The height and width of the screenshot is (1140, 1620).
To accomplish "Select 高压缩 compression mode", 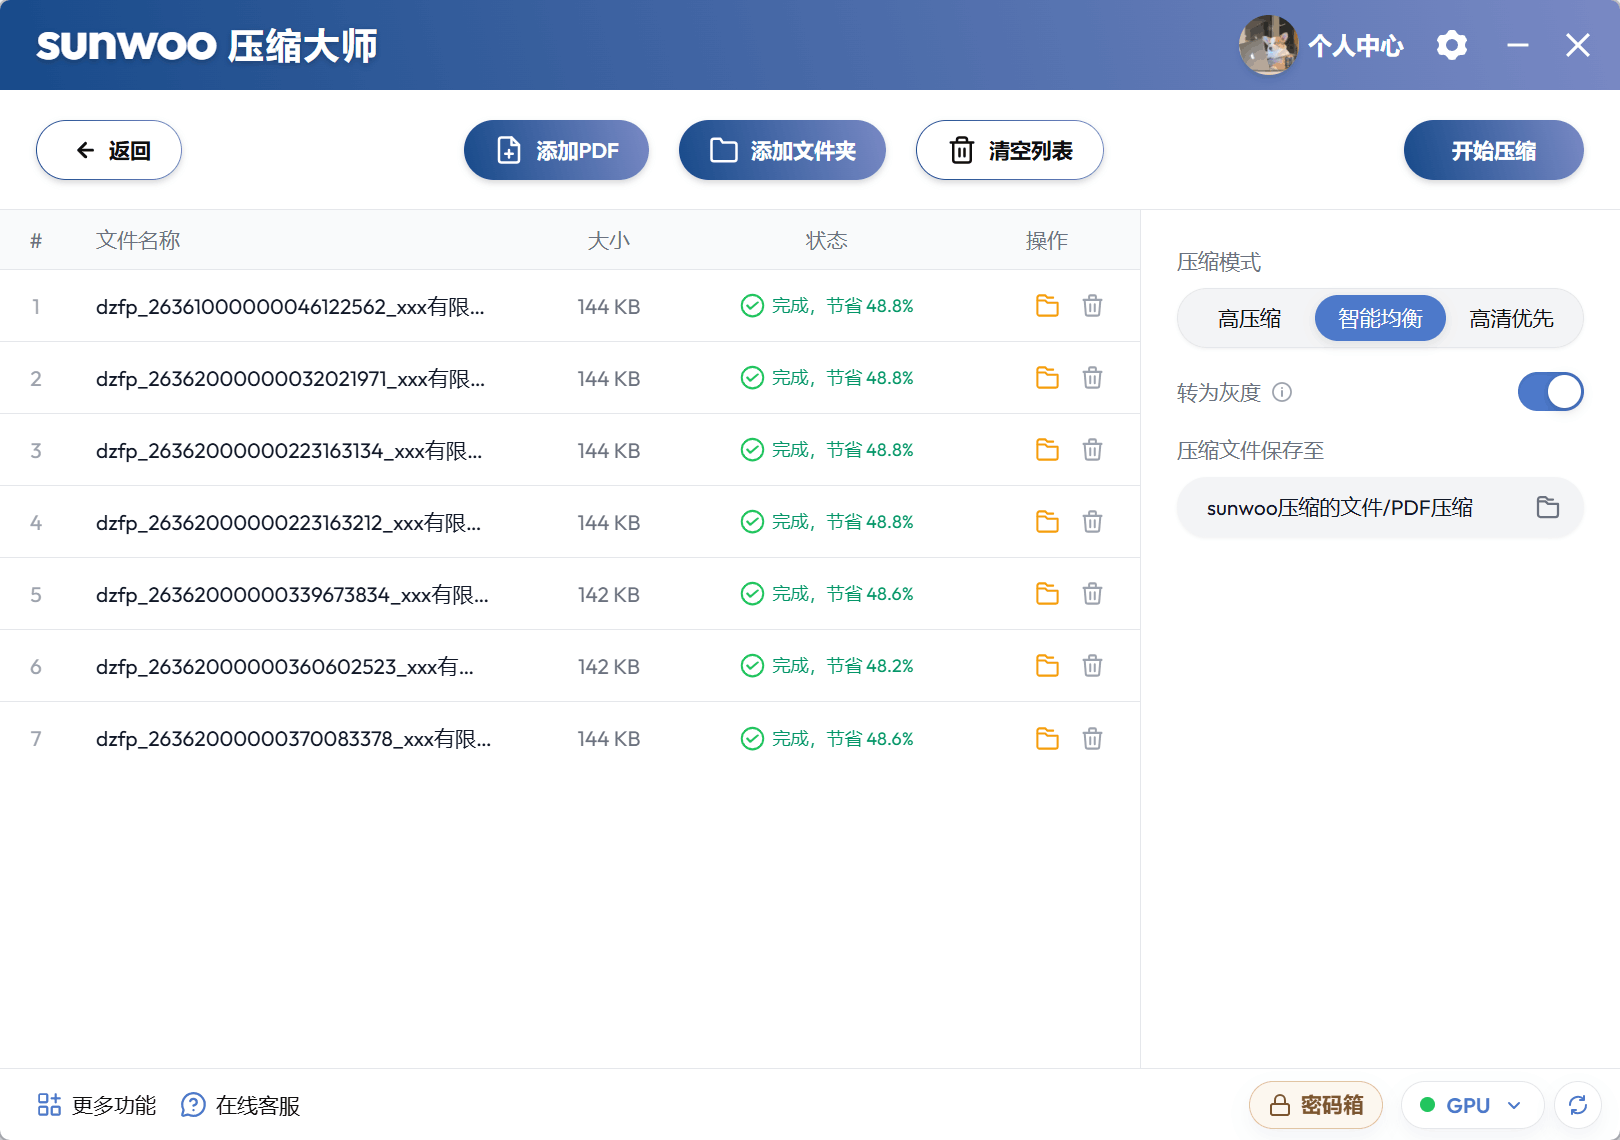I will (1249, 319).
